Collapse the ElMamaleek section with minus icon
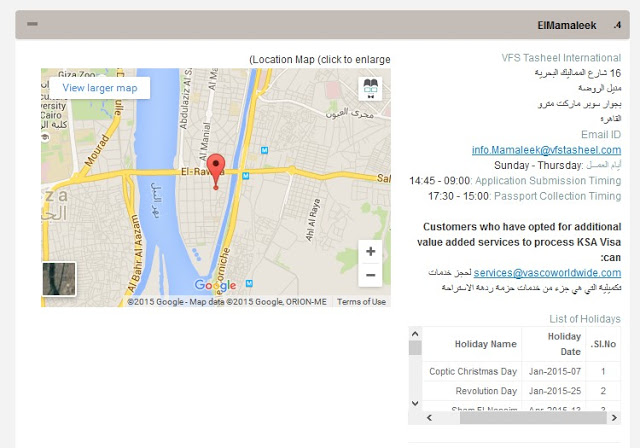640x448 pixels. pyautogui.click(x=32, y=24)
